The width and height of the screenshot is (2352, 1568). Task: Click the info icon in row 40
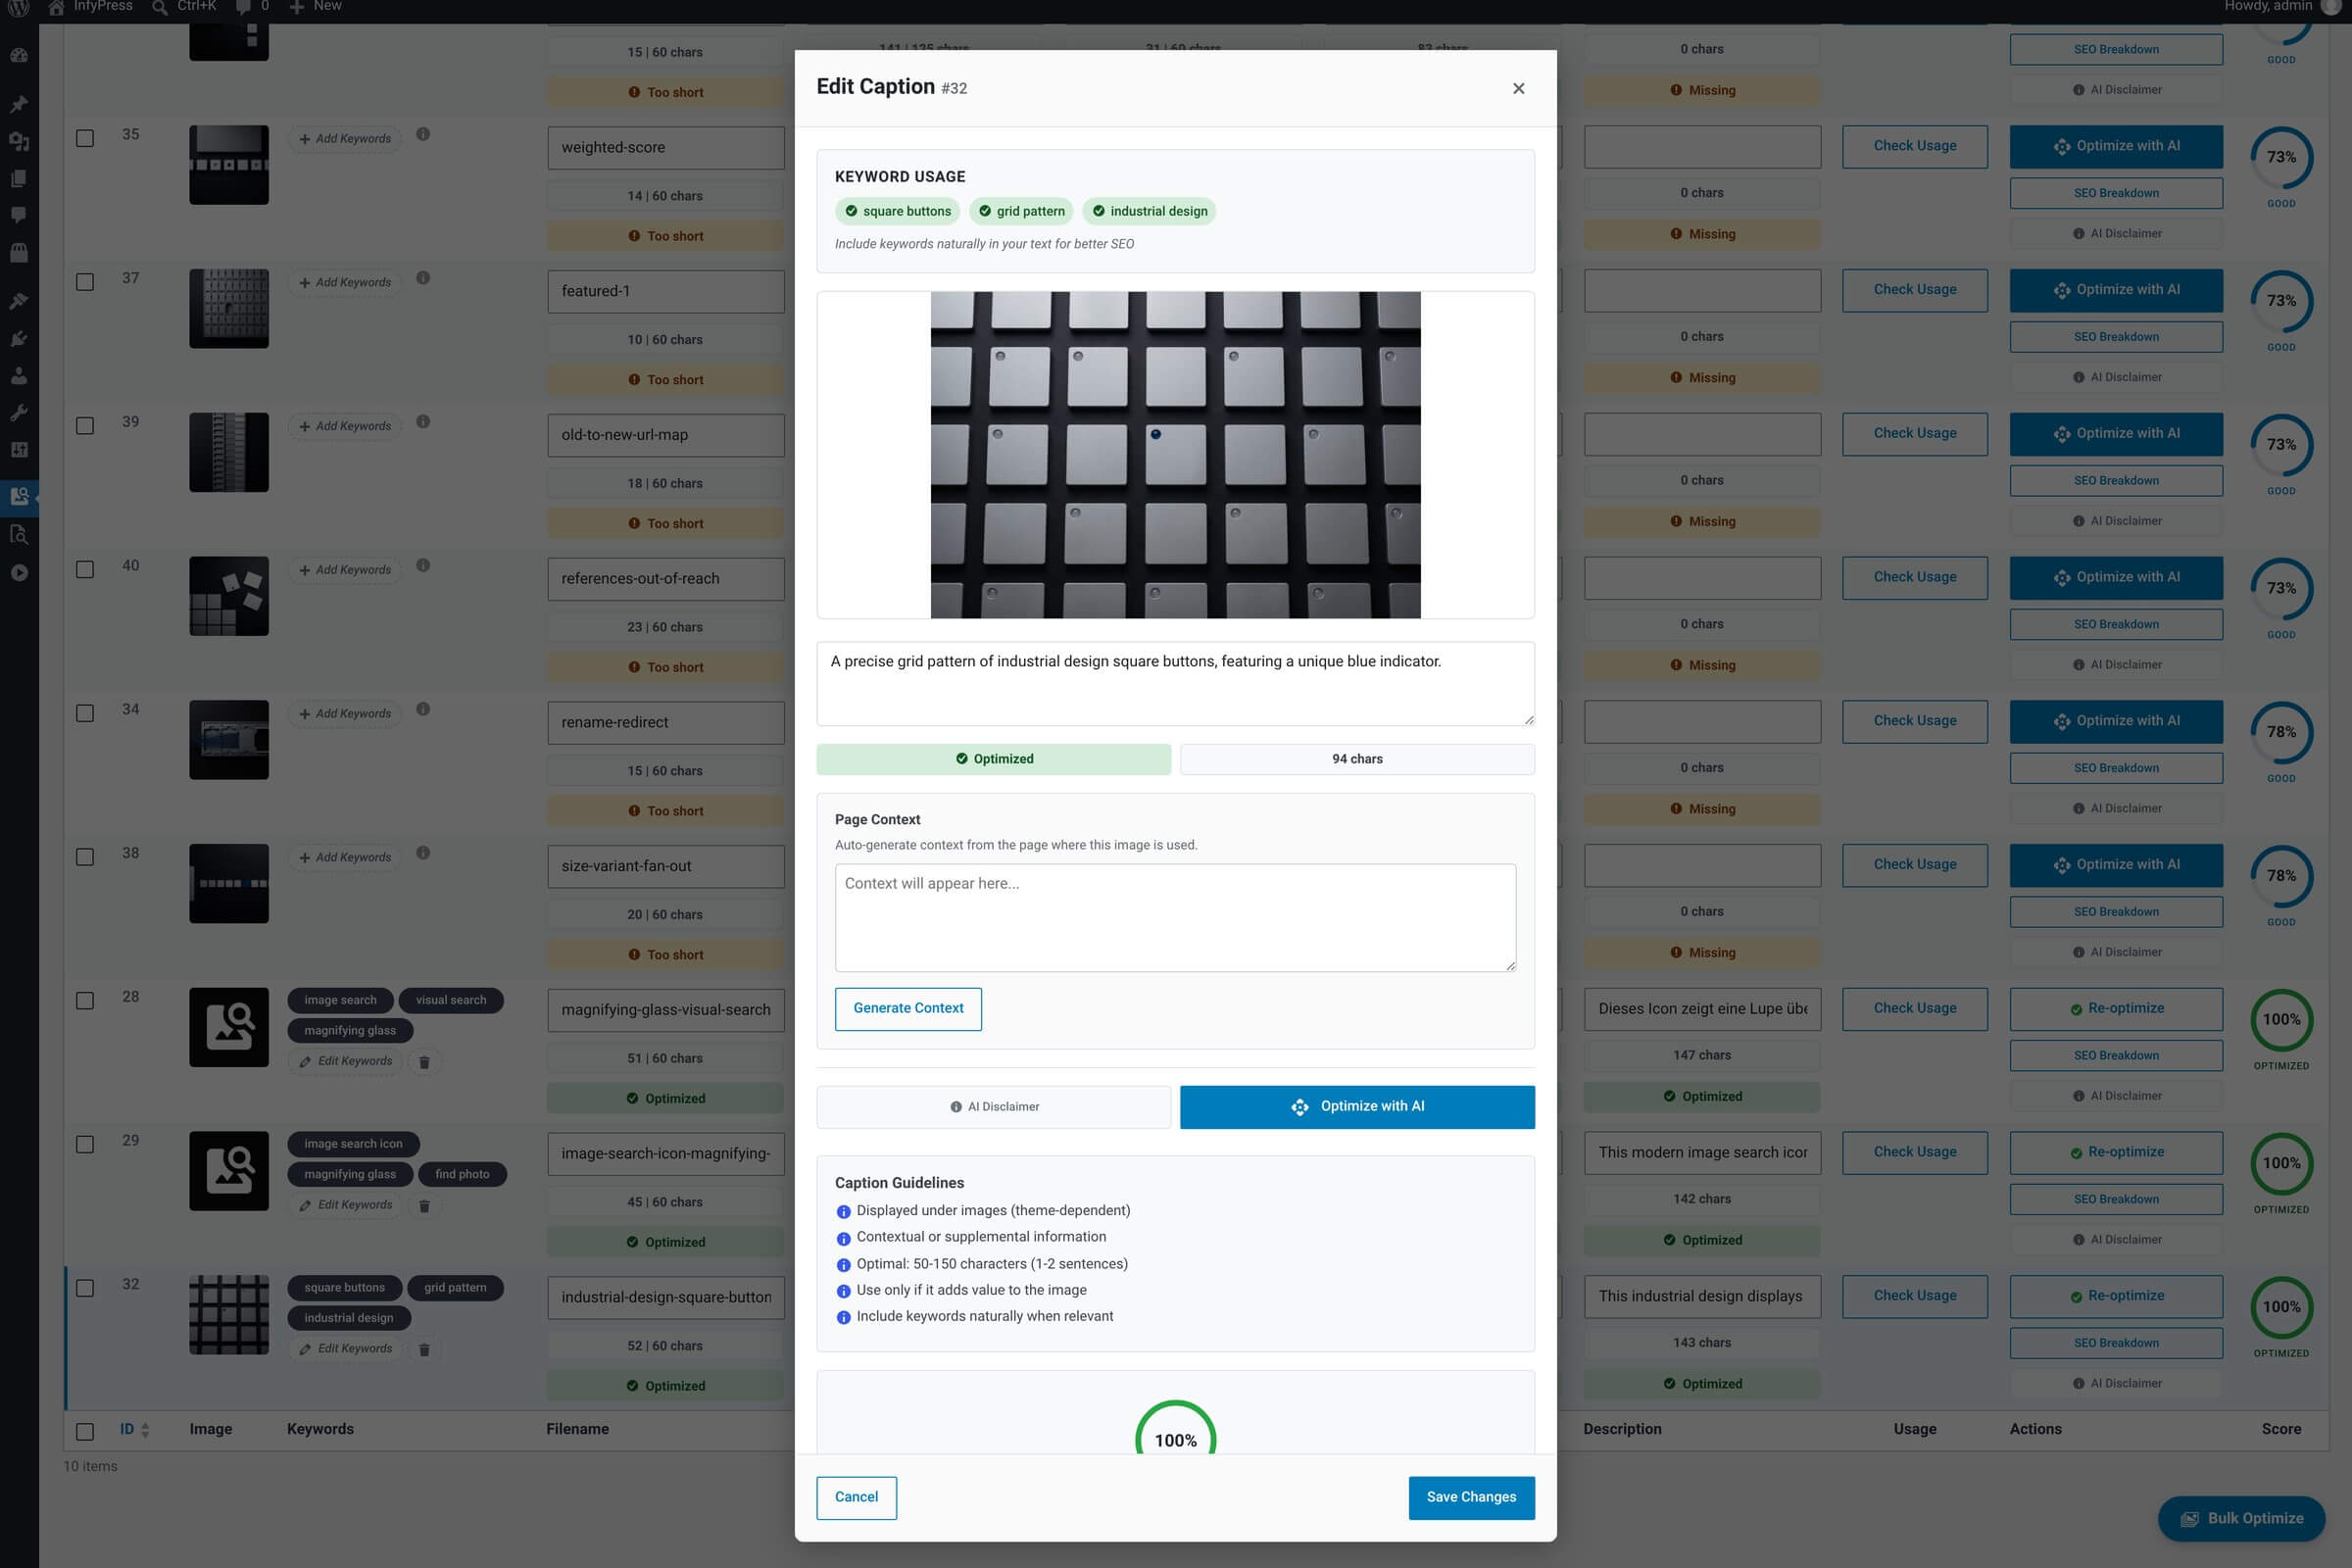coord(423,565)
